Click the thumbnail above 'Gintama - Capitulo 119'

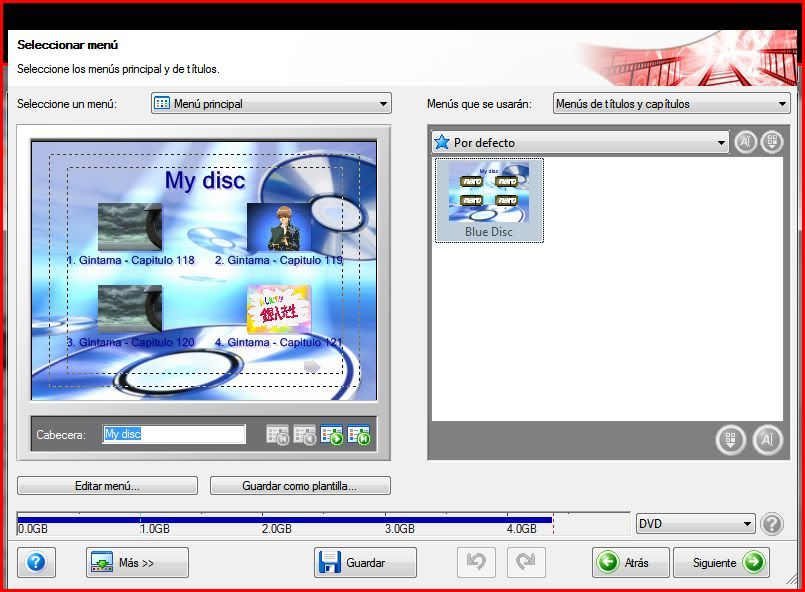[279, 227]
